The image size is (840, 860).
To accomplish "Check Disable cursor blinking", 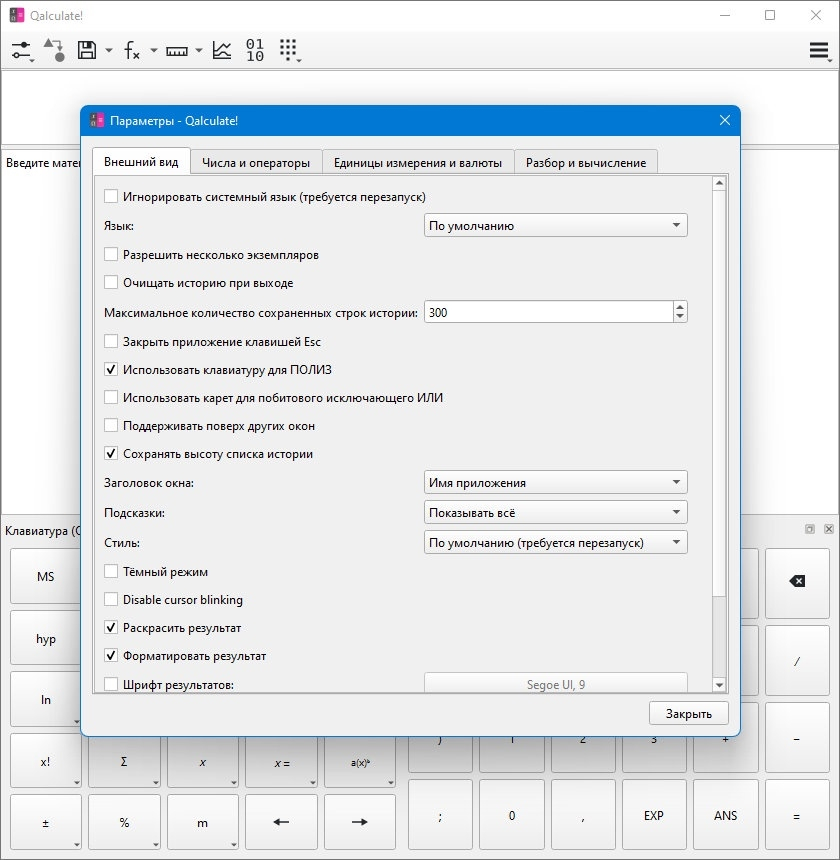I will click(x=111, y=599).
